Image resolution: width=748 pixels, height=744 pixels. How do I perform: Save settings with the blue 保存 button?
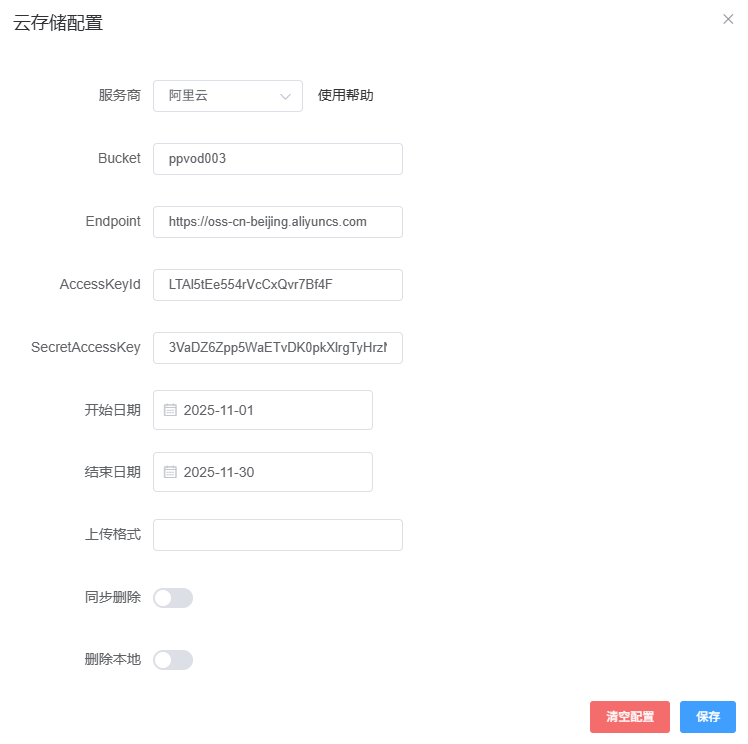click(707, 717)
